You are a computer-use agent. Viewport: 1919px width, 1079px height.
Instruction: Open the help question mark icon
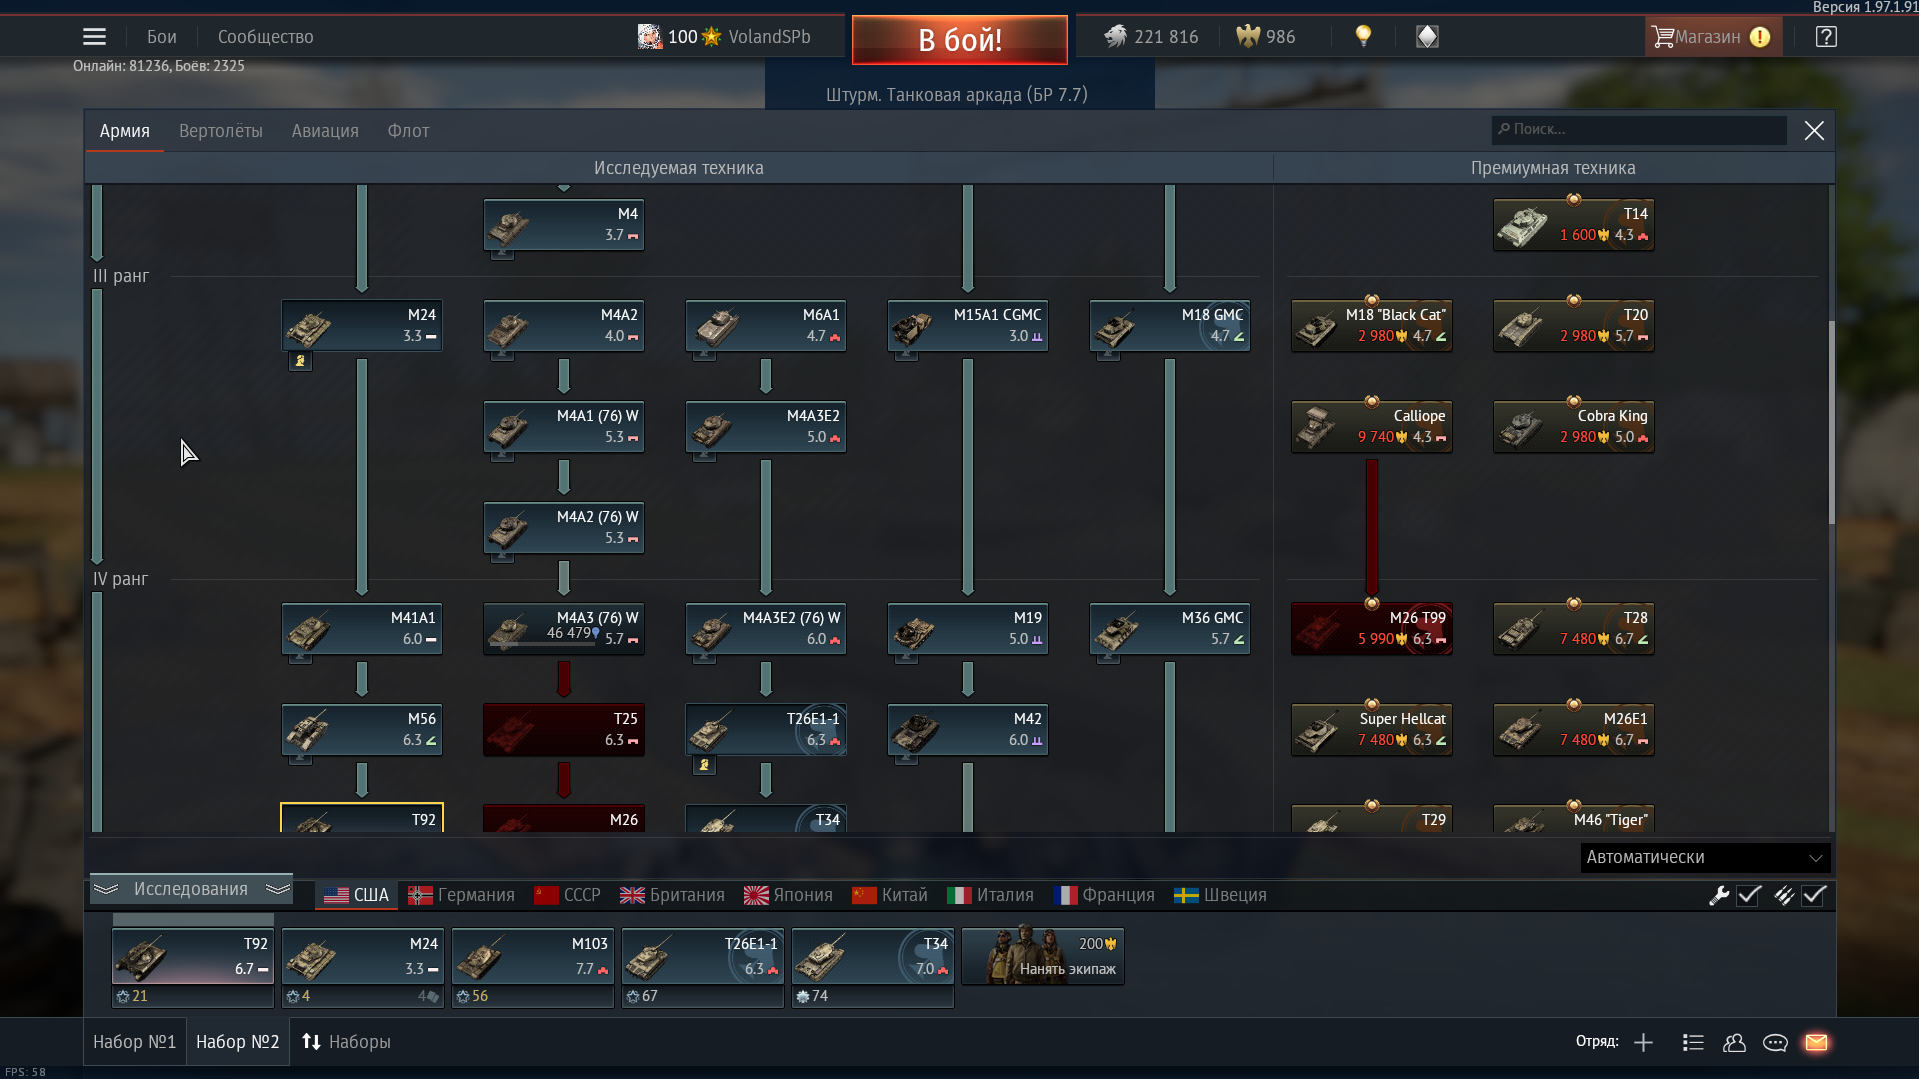pyautogui.click(x=1826, y=37)
